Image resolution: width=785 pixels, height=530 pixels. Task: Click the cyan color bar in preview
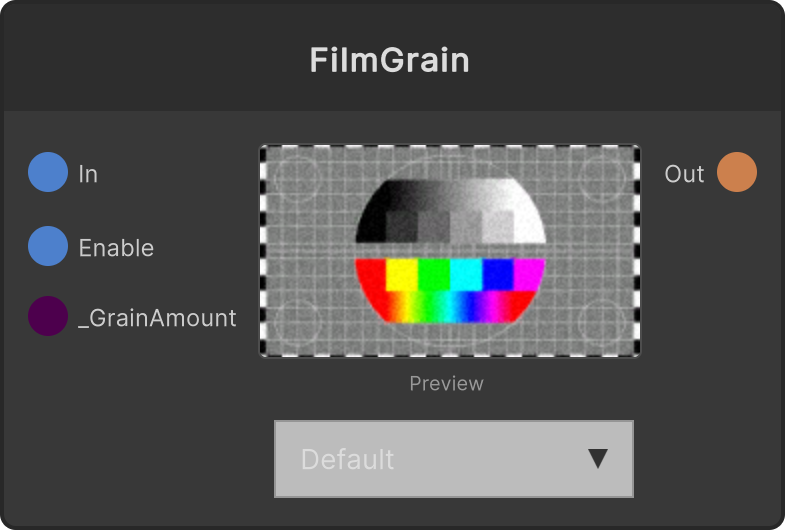(466, 274)
